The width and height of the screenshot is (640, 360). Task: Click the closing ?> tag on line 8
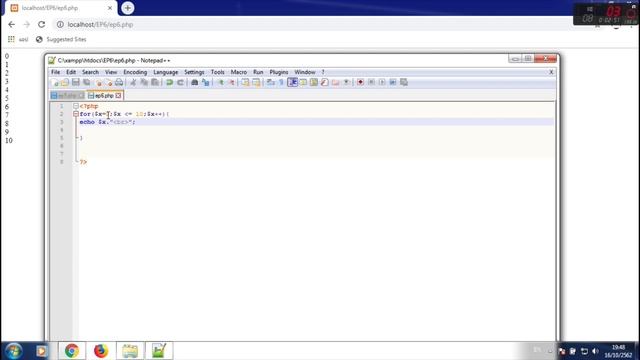tap(83, 162)
